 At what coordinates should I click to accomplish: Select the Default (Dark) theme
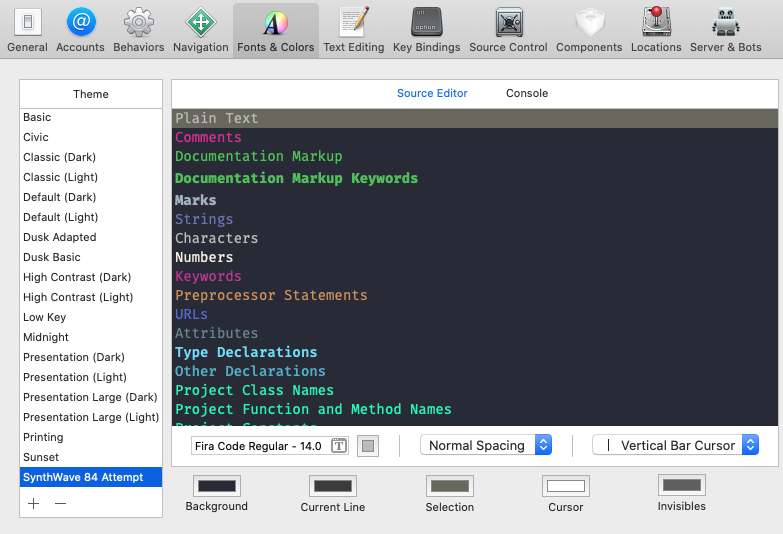[91, 197]
